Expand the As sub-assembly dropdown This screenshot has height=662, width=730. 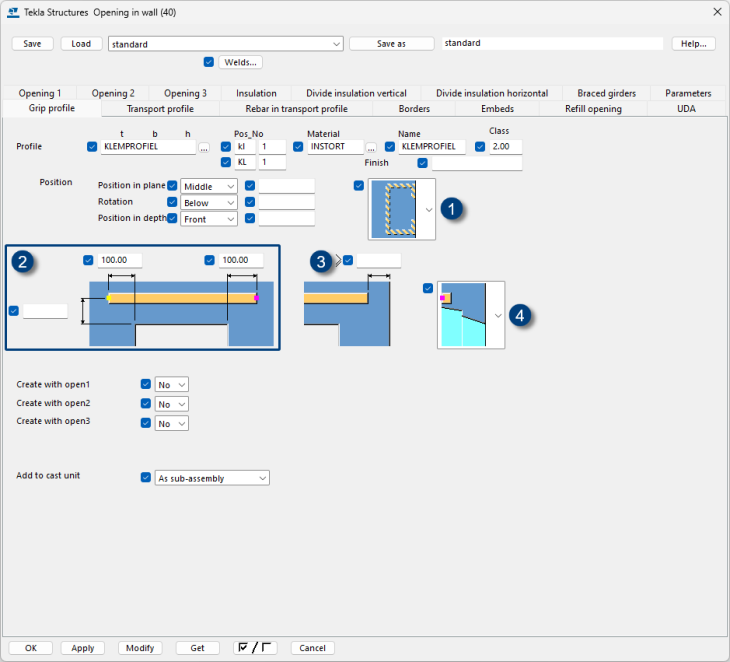[213, 478]
